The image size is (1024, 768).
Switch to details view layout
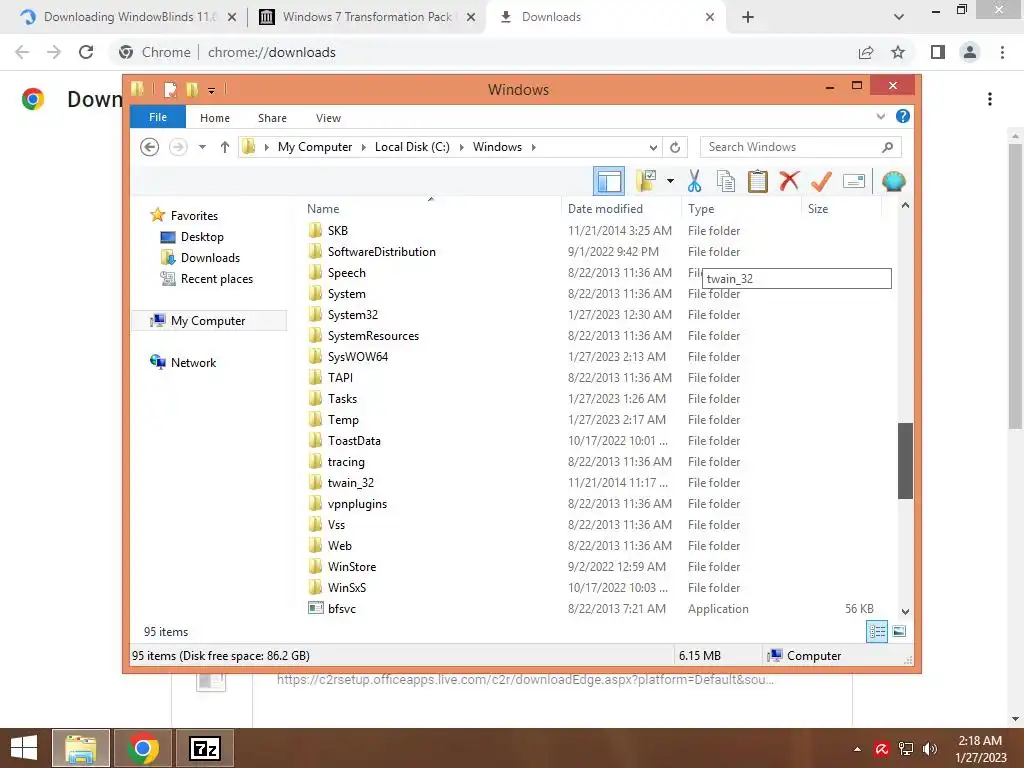click(876, 631)
